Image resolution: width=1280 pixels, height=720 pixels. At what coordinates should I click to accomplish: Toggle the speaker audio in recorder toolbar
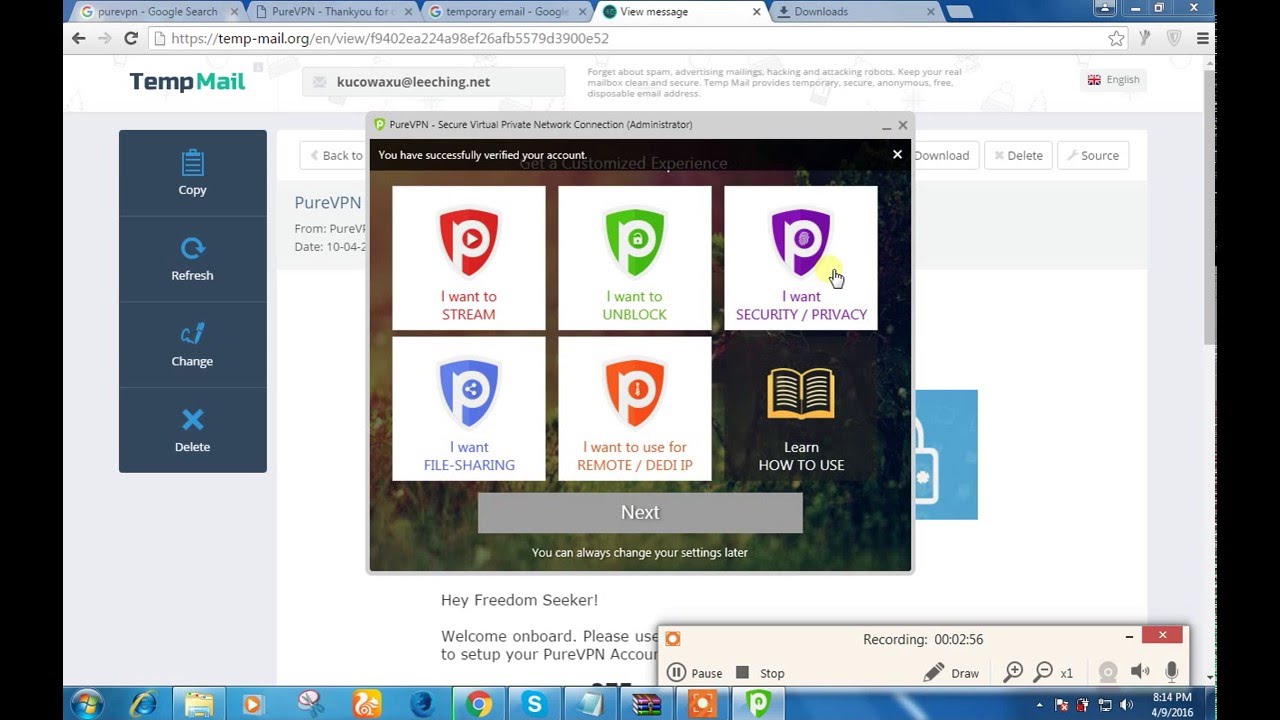pyautogui.click(x=1139, y=672)
